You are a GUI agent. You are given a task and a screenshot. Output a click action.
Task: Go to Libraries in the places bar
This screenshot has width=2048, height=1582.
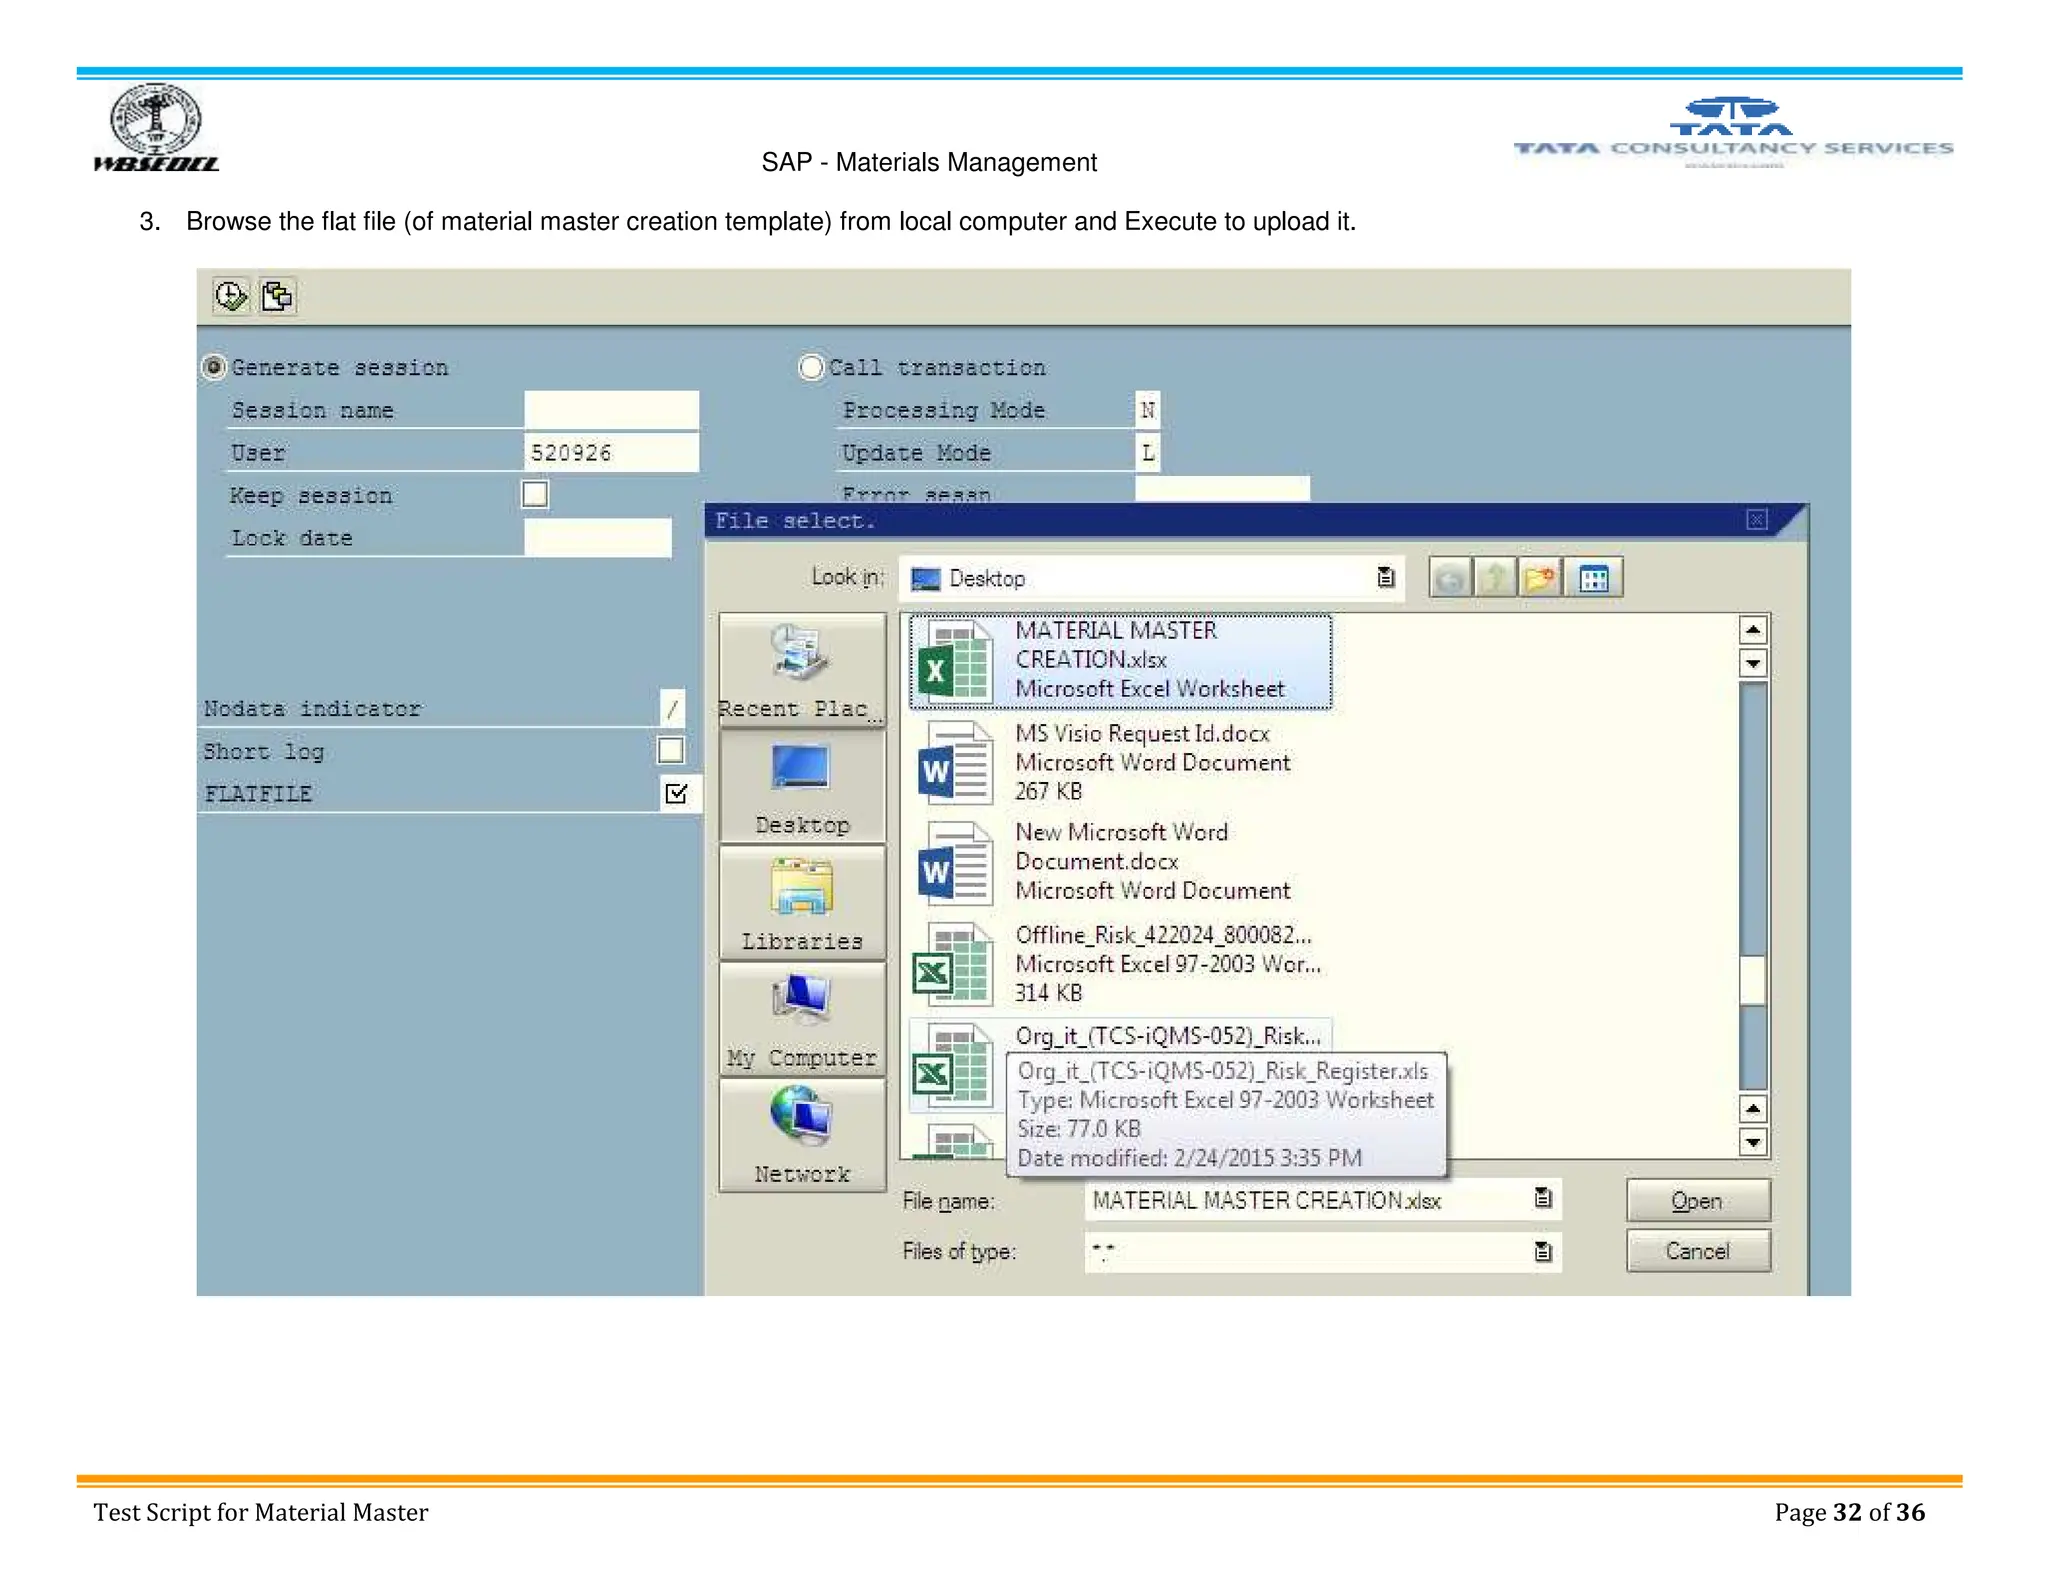tap(802, 902)
